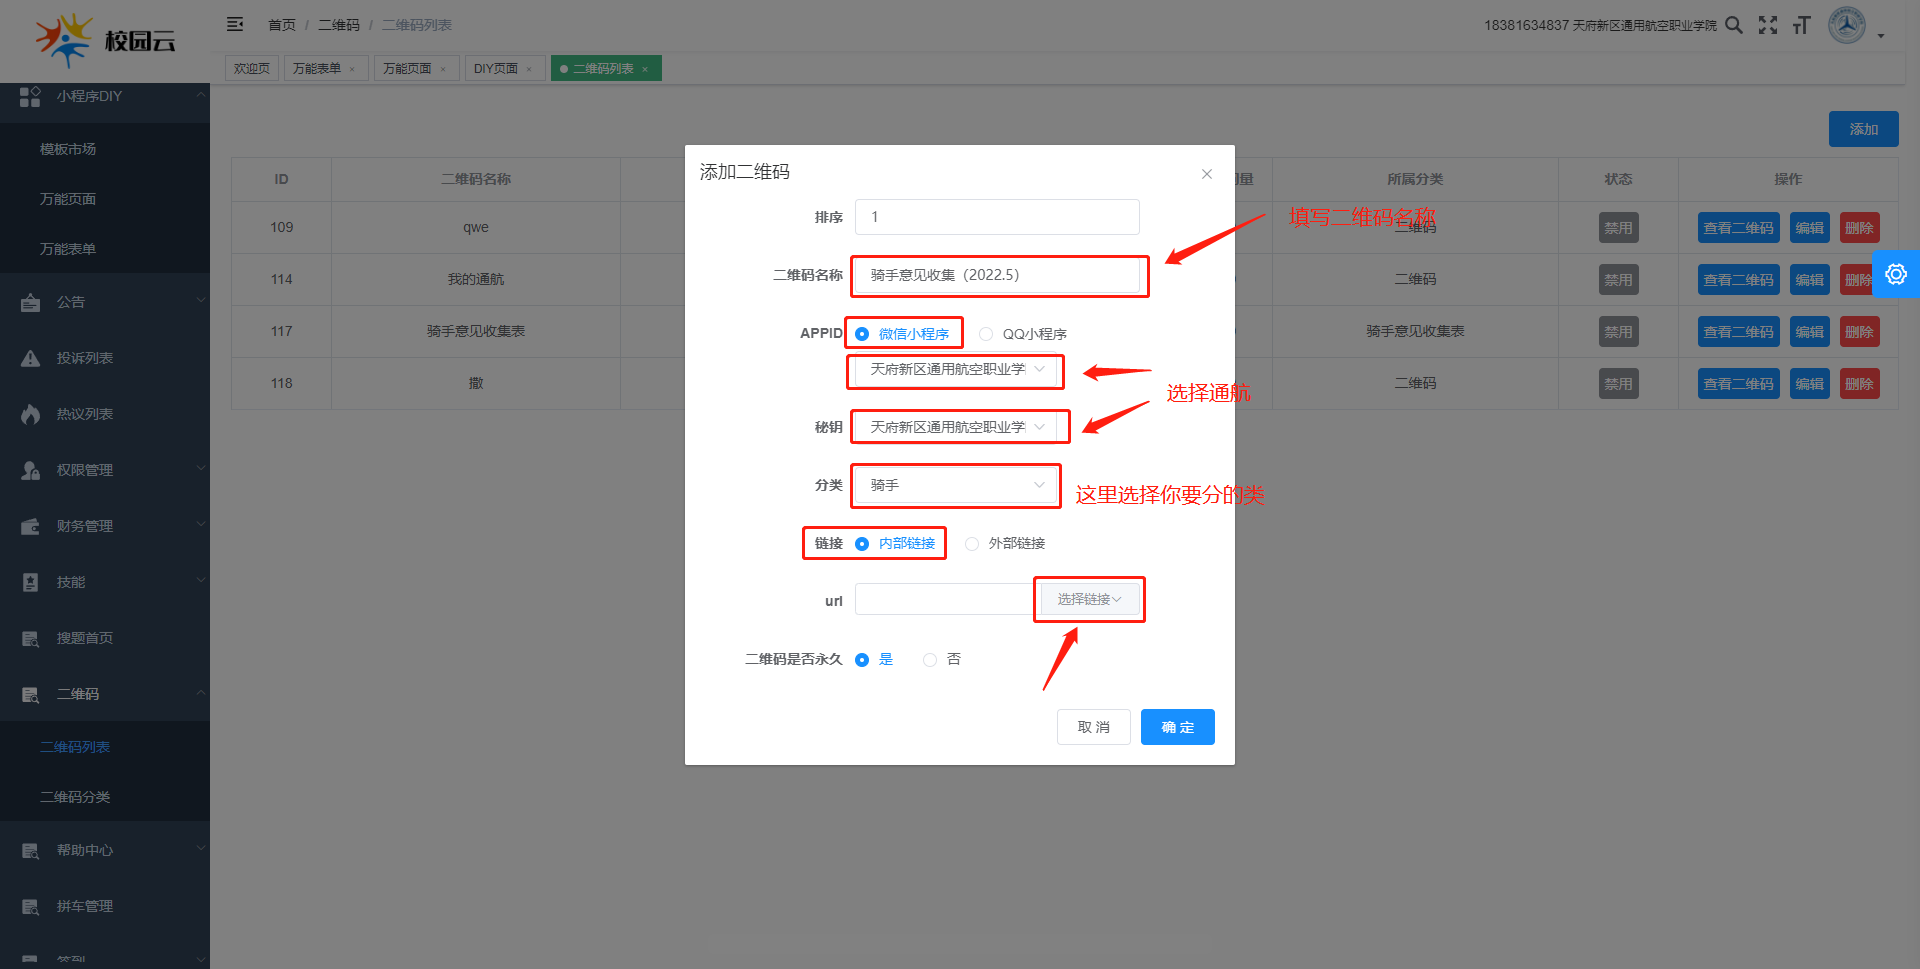Click the 二维码 breadcrumb item
Viewport: 1920px width, 969px height.
pyautogui.click(x=339, y=25)
